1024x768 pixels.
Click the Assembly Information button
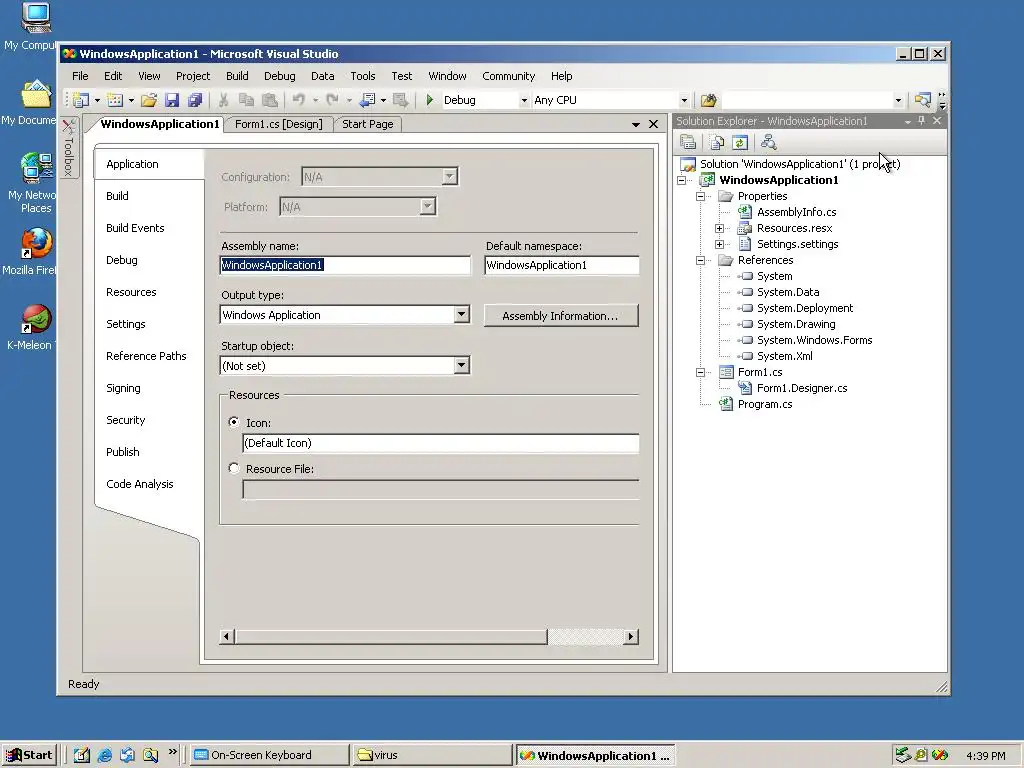(560, 315)
